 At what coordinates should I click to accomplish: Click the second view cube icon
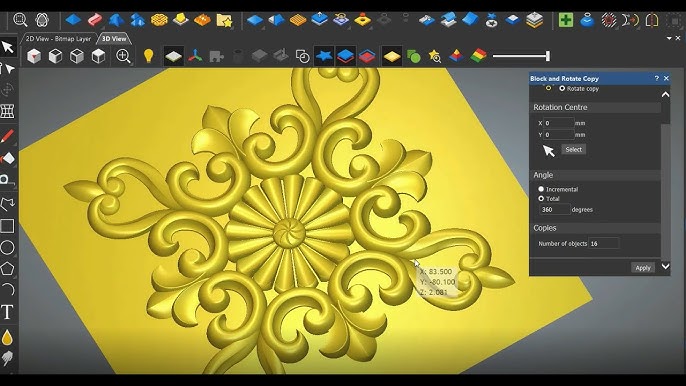(55, 56)
